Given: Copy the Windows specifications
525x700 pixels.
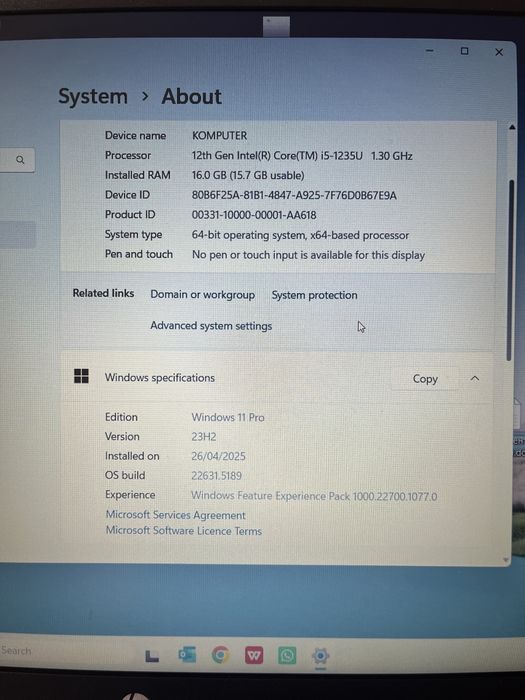Looking at the screenshot, I should [x=425, y=379].
